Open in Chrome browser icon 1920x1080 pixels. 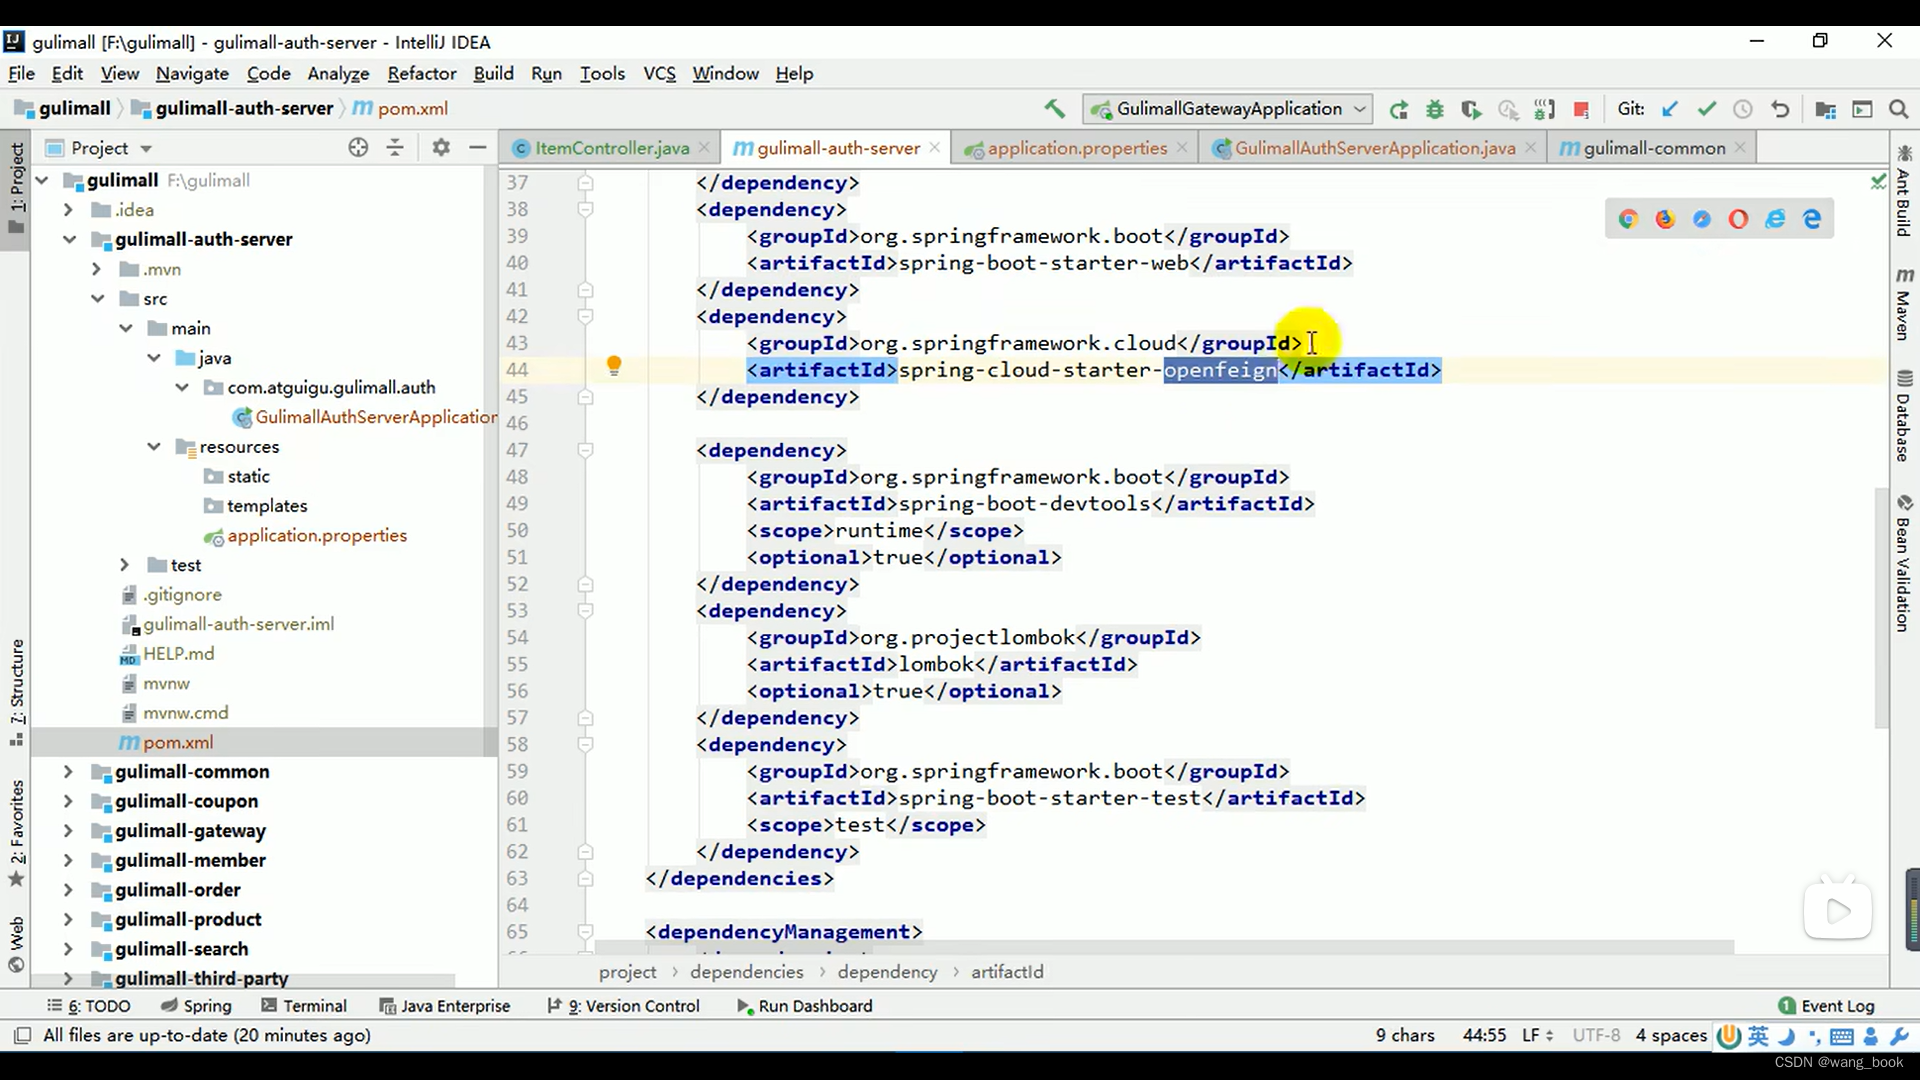pos(1628,219)
